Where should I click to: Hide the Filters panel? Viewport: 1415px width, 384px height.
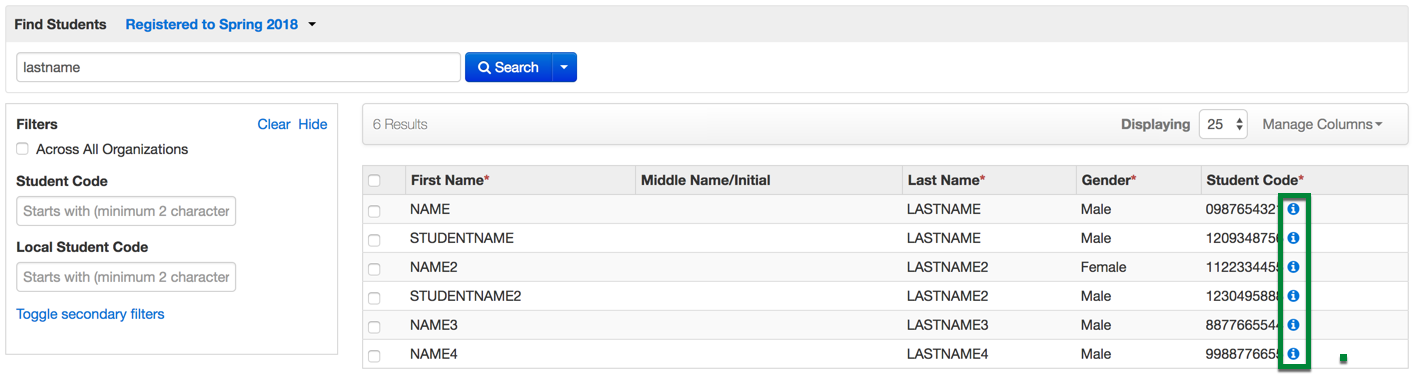313,124
